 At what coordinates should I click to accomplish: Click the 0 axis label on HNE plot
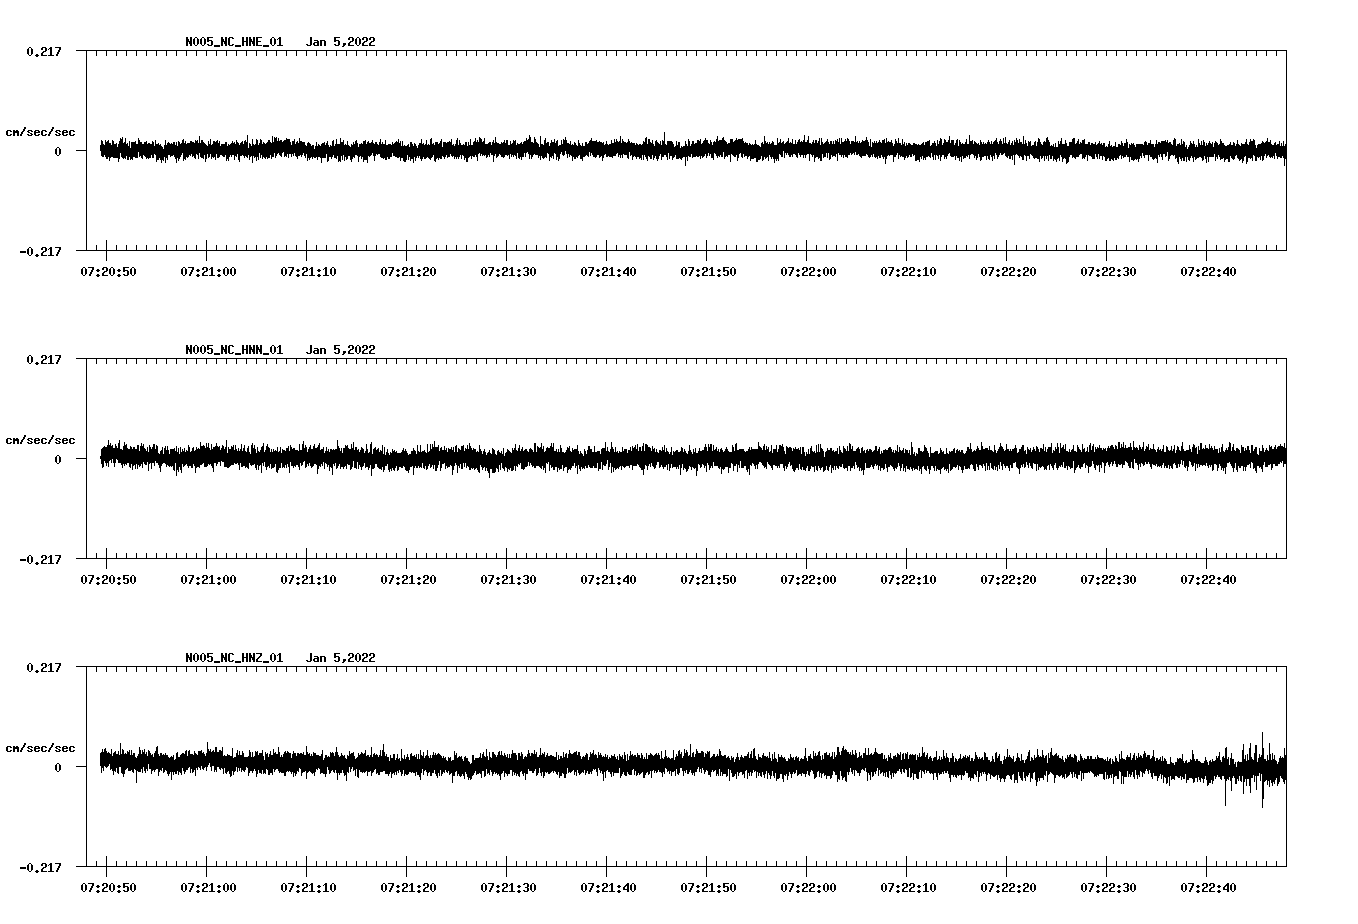pyautogui.click(x=58, y=151)
